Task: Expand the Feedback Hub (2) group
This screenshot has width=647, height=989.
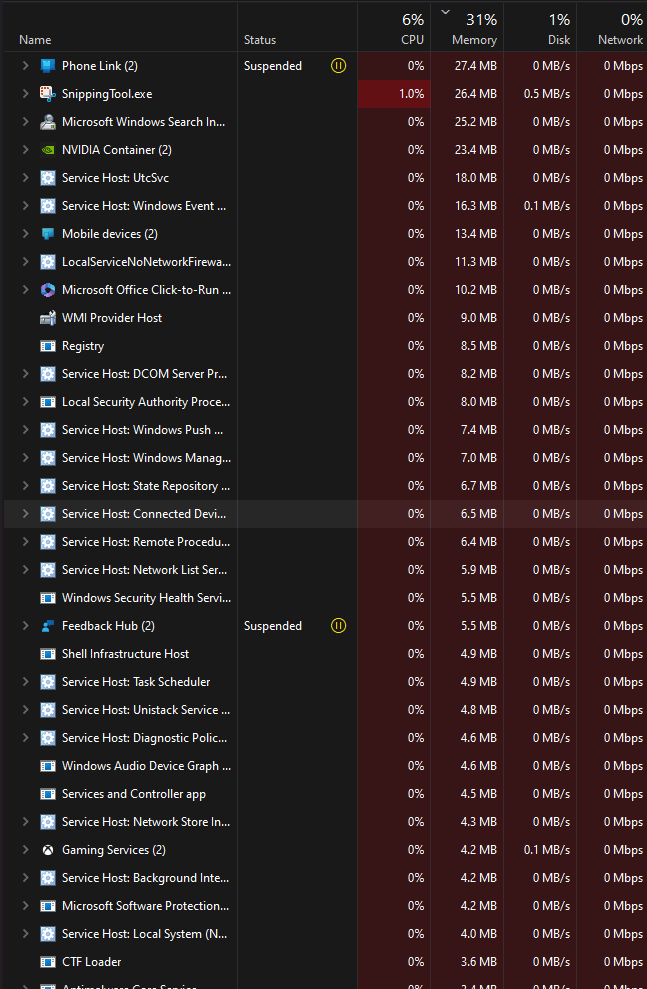Action: (x=25, y=626)
